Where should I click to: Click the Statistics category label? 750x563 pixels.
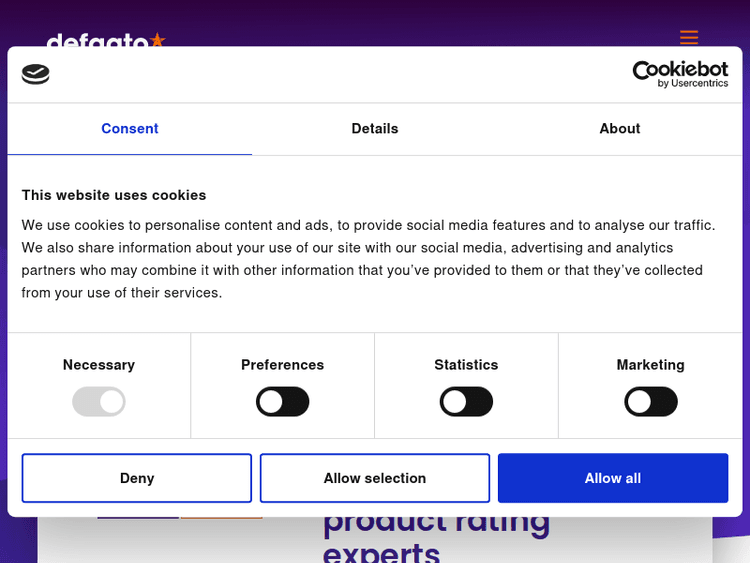click(x=466, y=365)
